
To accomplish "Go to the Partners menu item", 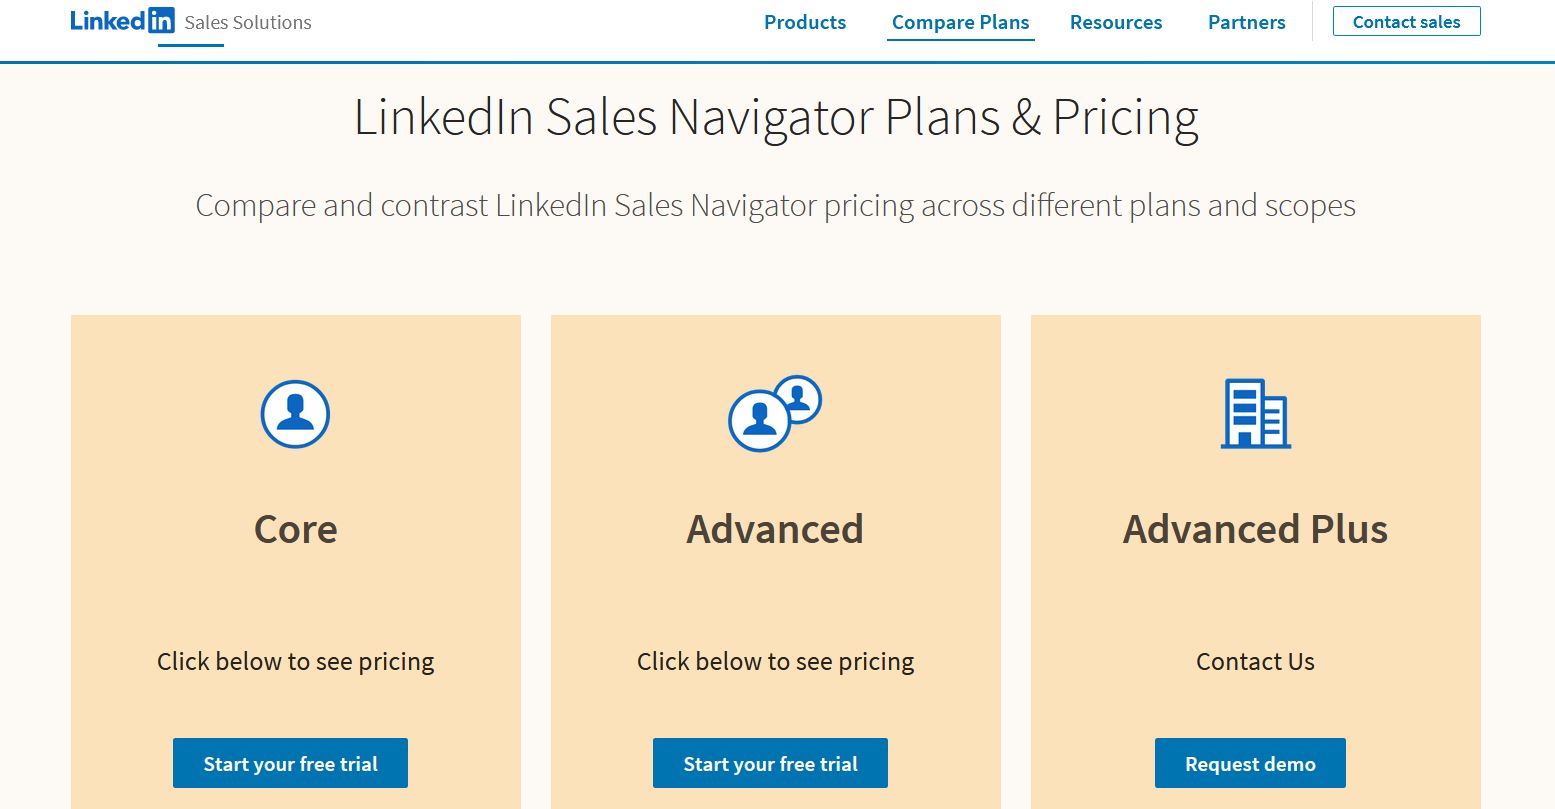I will pos(1246,22).
